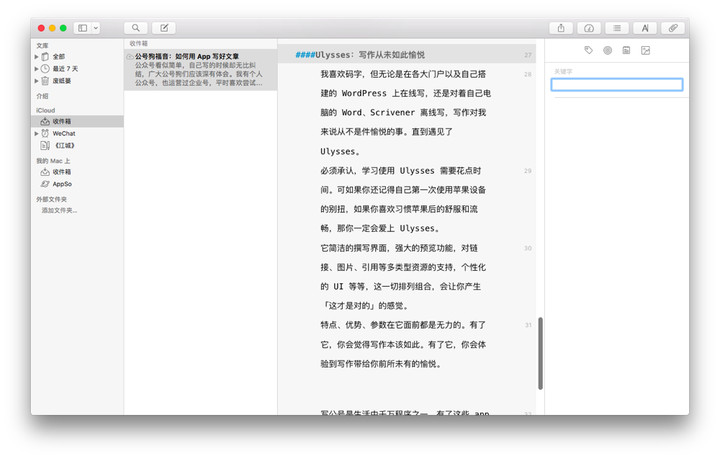Viewport: 720px width, 459px height.
Task: Switch to the keywords tag tab
Action: point(589,50)
